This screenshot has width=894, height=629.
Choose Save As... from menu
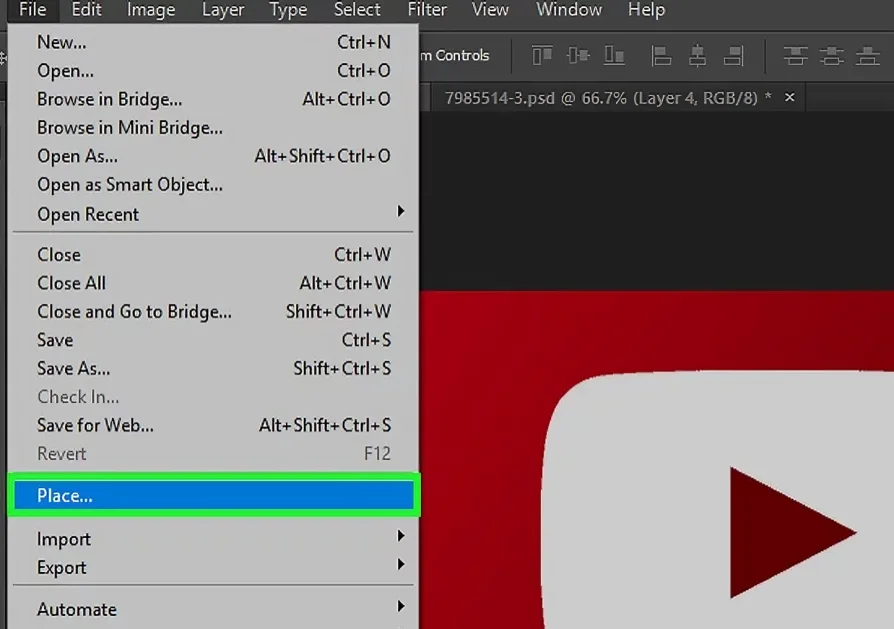tap(214, 368)
